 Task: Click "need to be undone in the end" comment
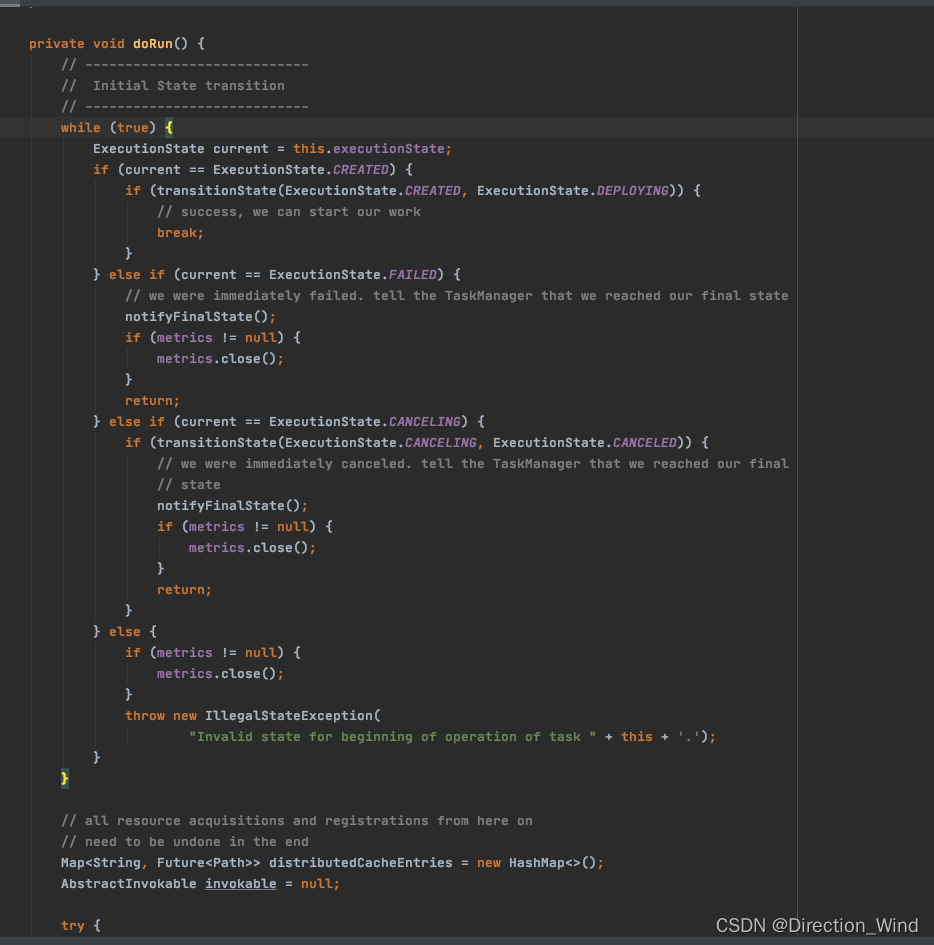184,842
